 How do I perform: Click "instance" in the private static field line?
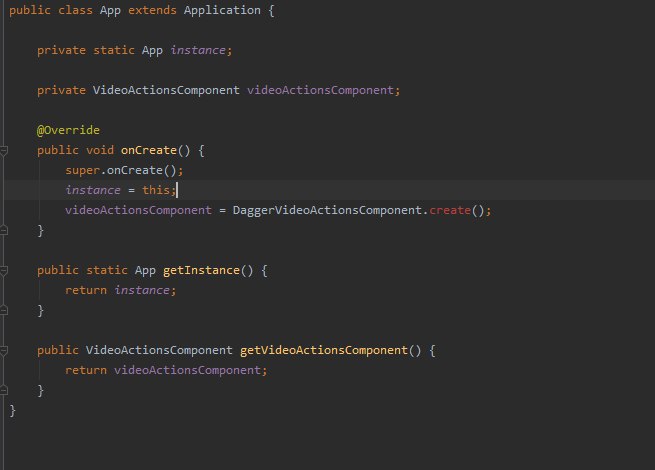[x=198, y=50]
